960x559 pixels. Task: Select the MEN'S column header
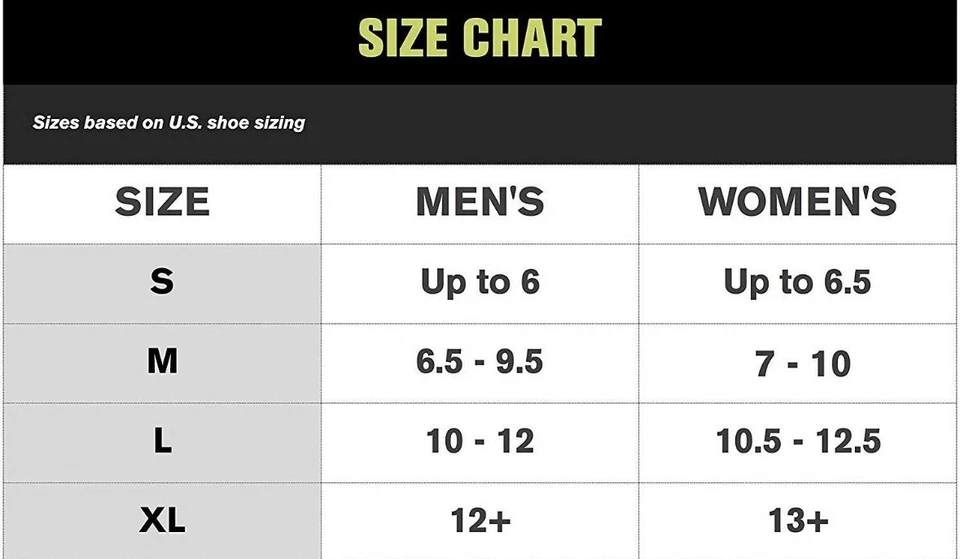(480, 203)
